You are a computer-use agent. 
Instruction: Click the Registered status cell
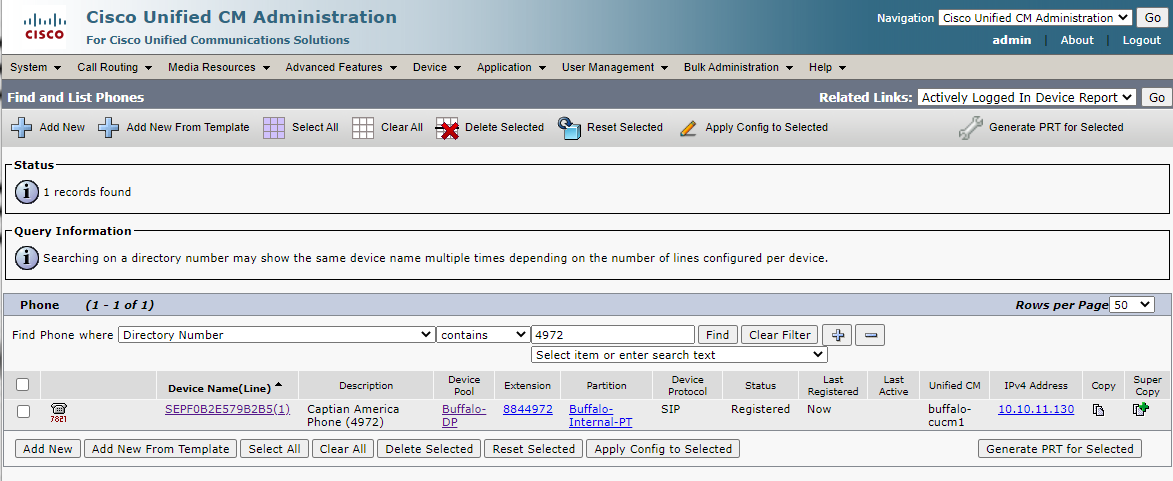click(760, 409)
